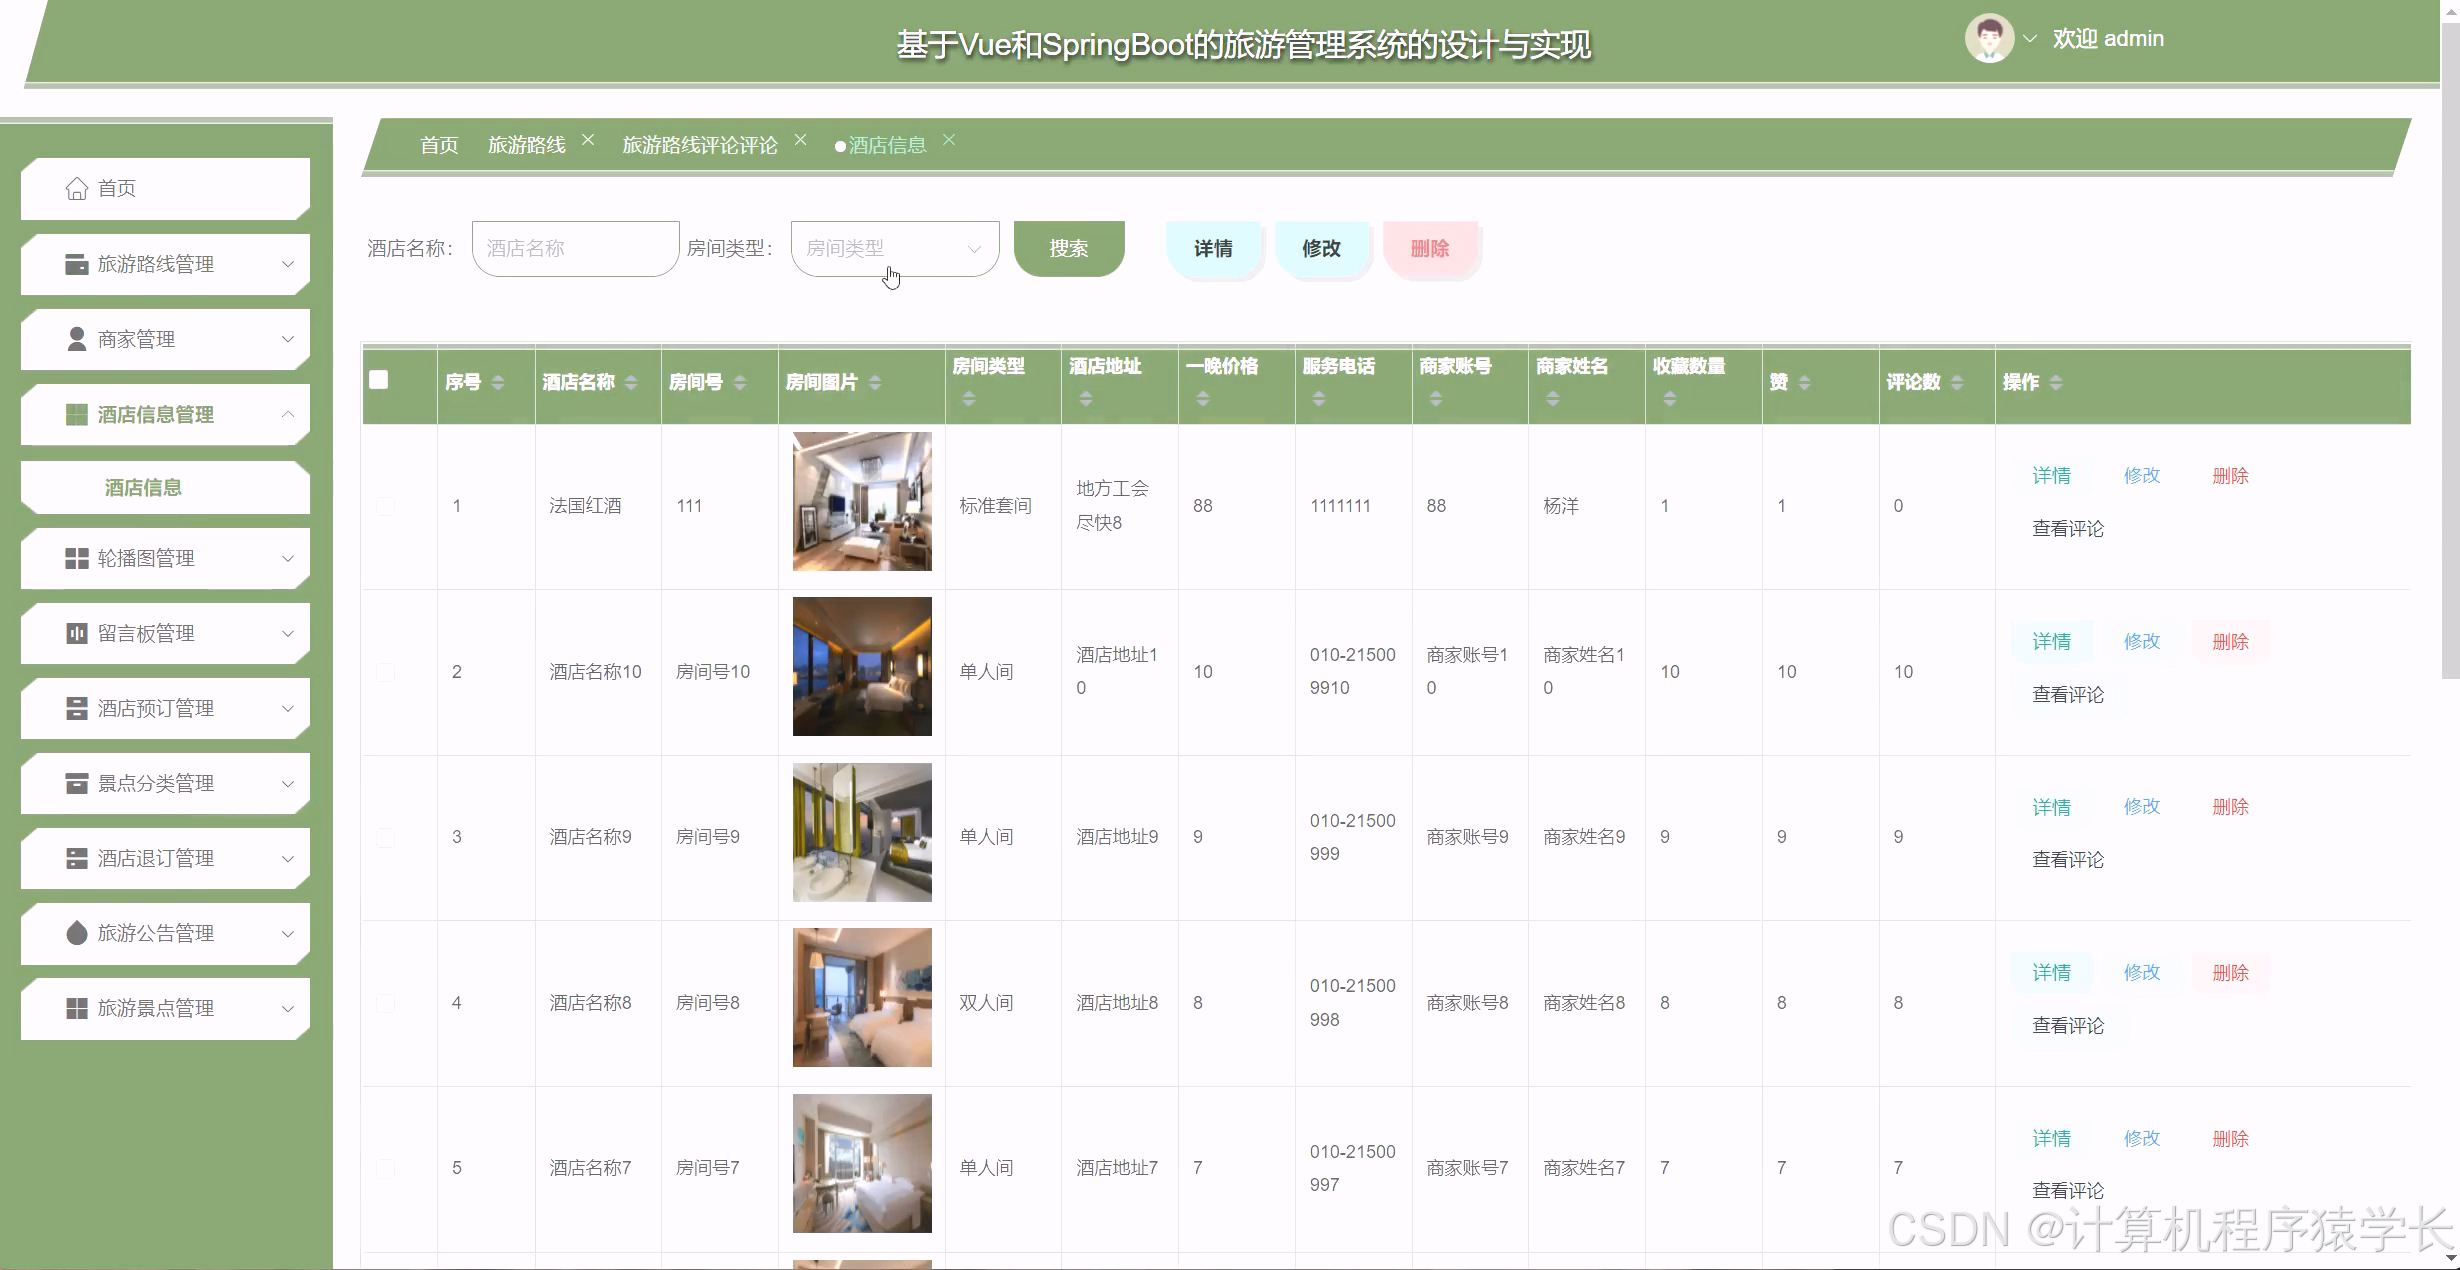Click 修改 for 酒店名称10 row
The height and width of the screenshot is (1270, 2460).
click(x=2142, y=641)
